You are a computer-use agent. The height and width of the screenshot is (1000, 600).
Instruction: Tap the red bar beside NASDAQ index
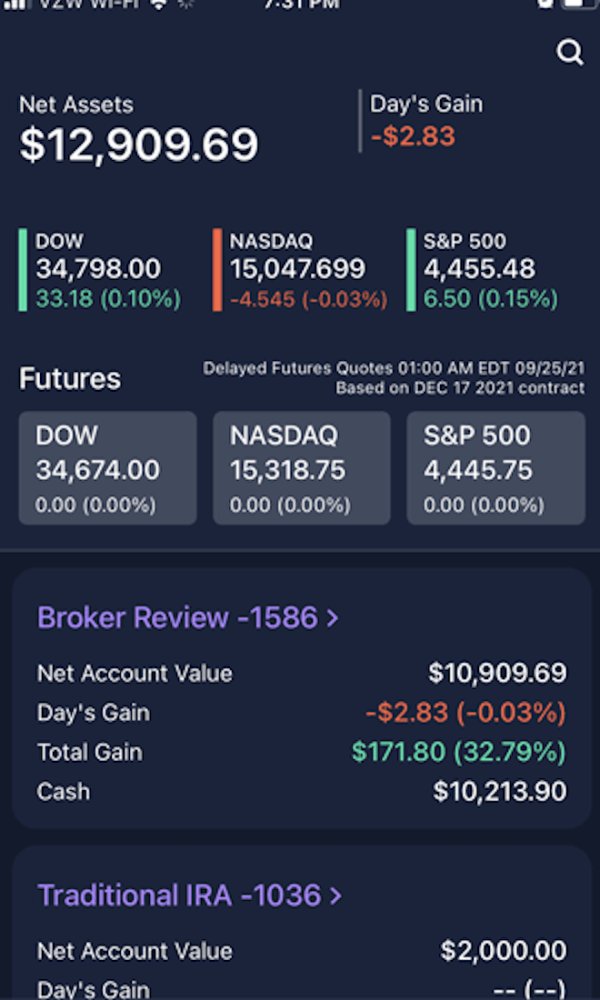pos(217,269)
